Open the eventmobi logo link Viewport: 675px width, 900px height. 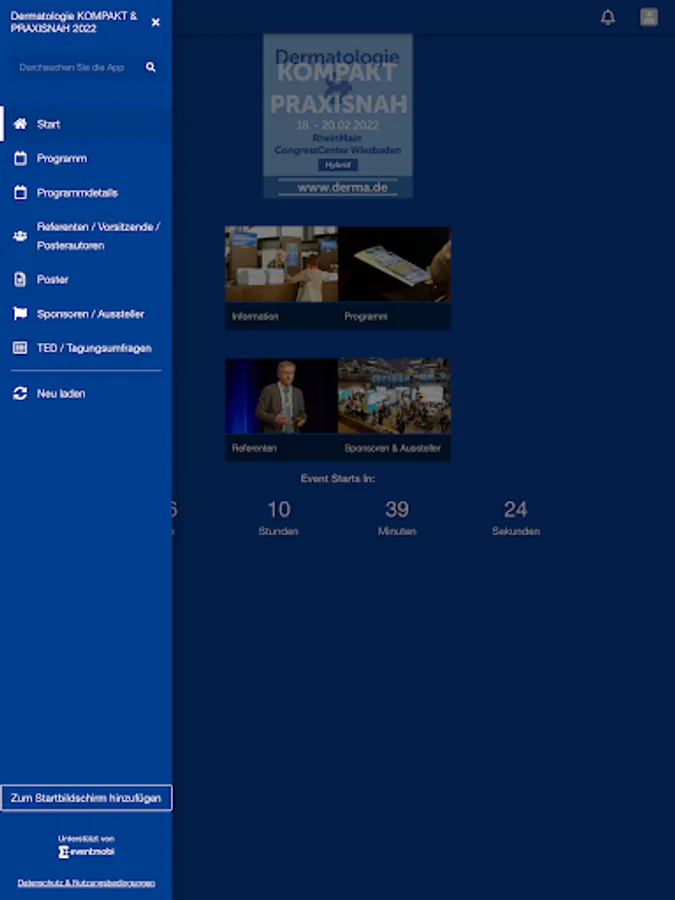click(86, 852)
